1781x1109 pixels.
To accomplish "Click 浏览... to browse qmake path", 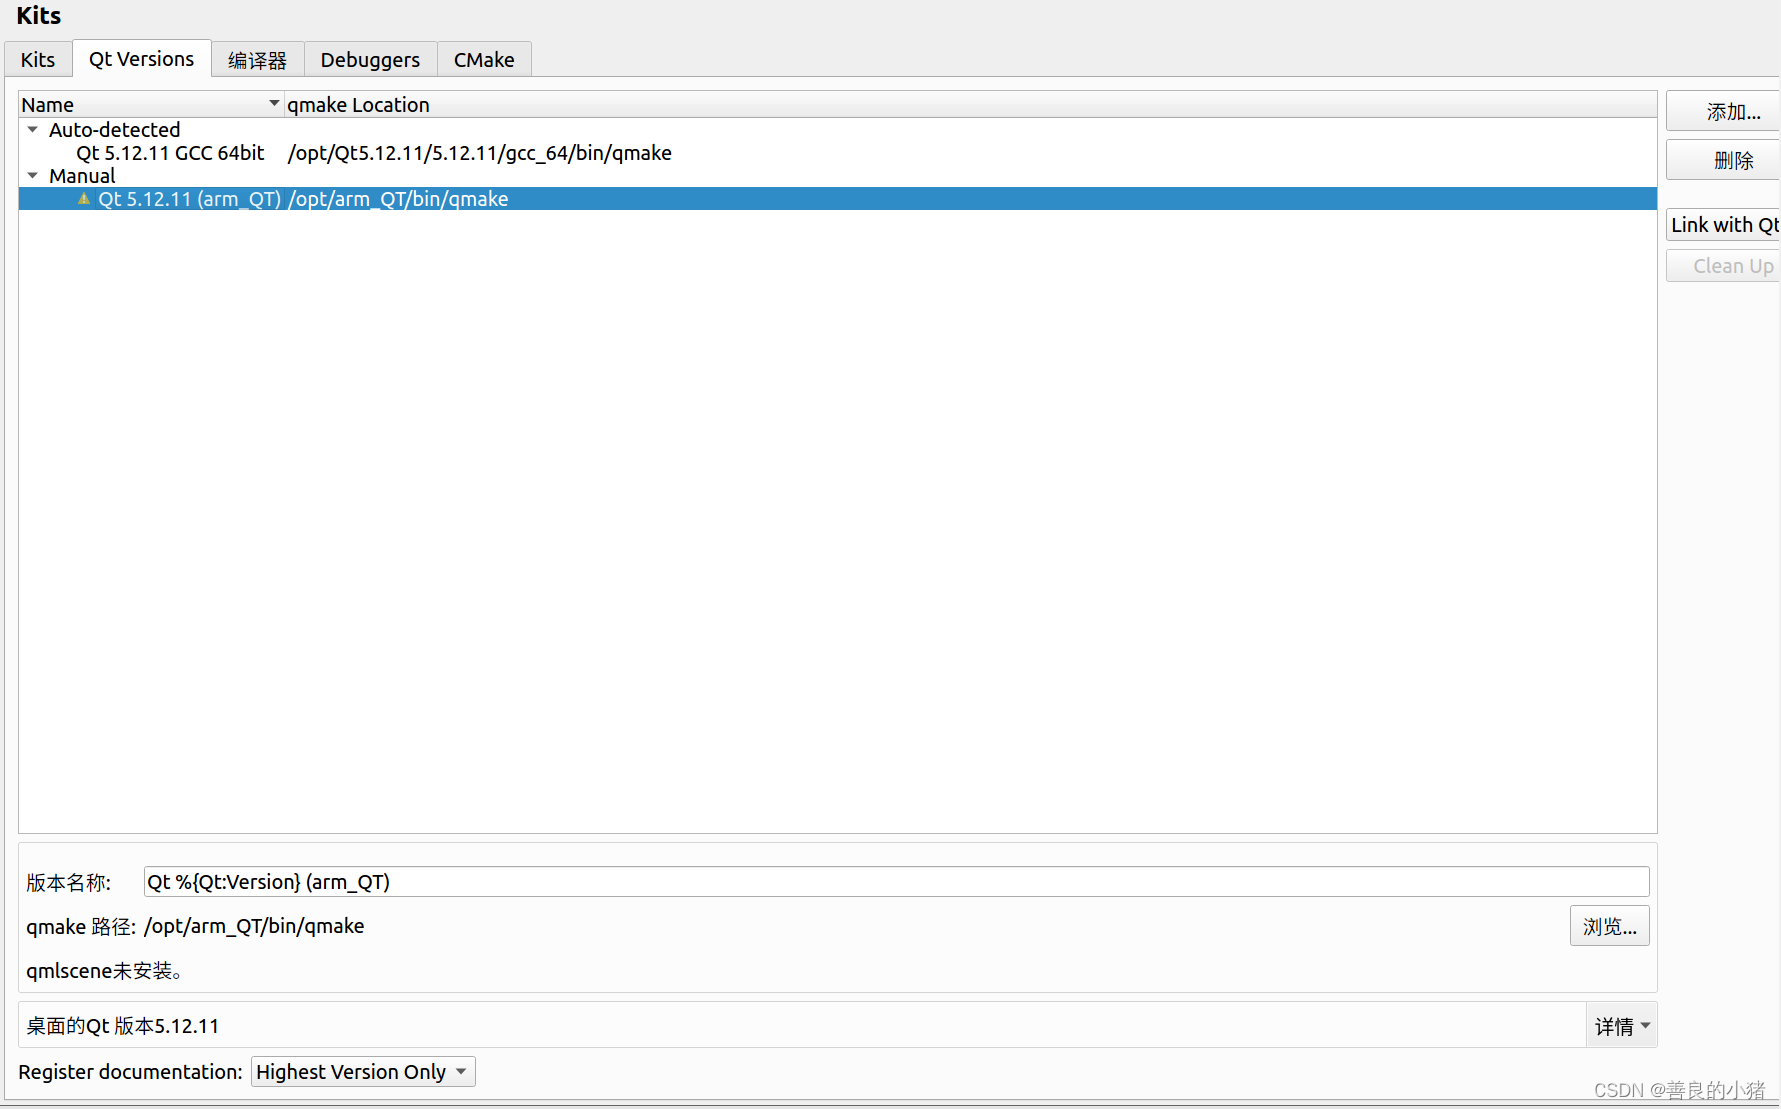I will pos(1609,927).
